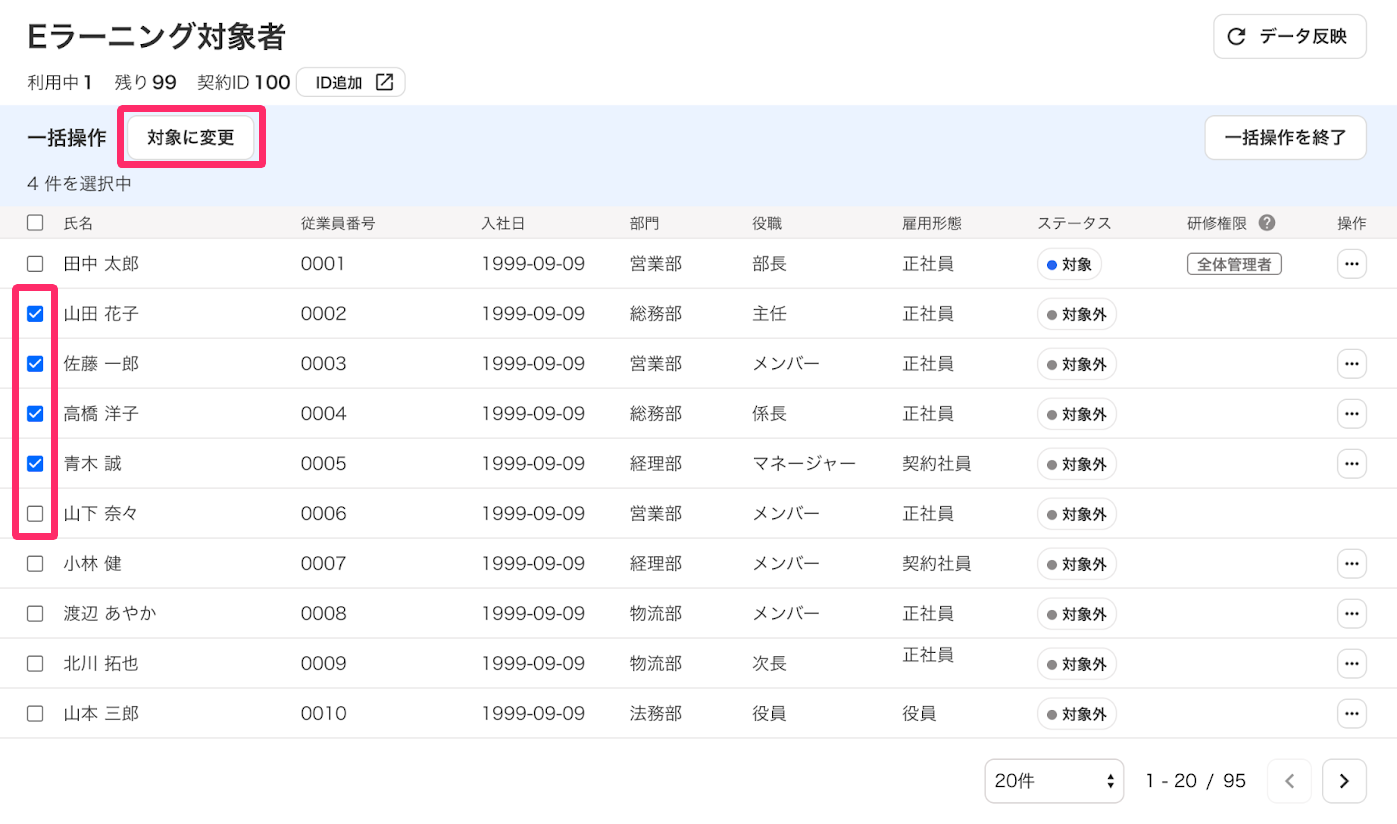Click the 次長 position cell
1397x824 pixels.
[x=769, y=664]
